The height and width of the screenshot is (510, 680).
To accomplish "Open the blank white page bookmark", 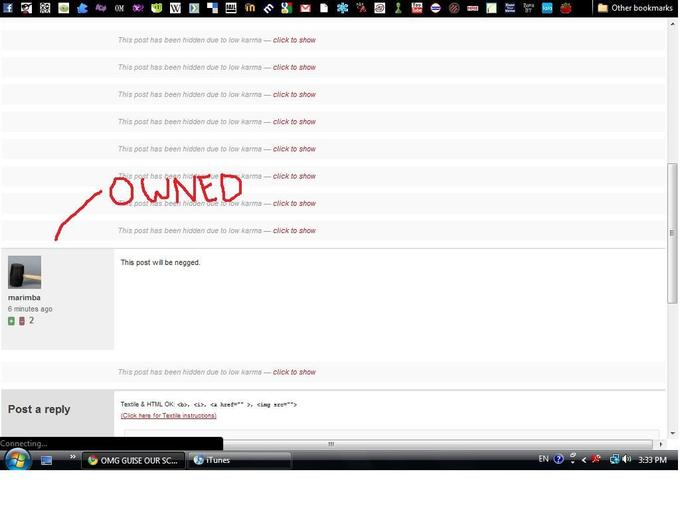I will pyautogui.click(x=324, y=8).
